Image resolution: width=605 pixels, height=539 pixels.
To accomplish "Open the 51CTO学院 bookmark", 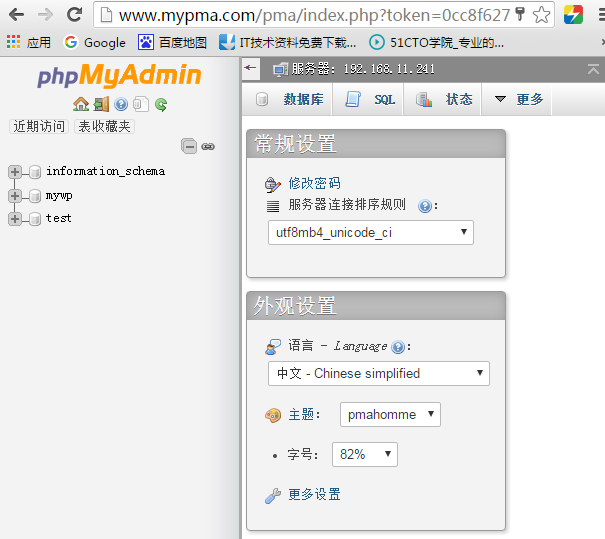I will [x=436, y=42].
